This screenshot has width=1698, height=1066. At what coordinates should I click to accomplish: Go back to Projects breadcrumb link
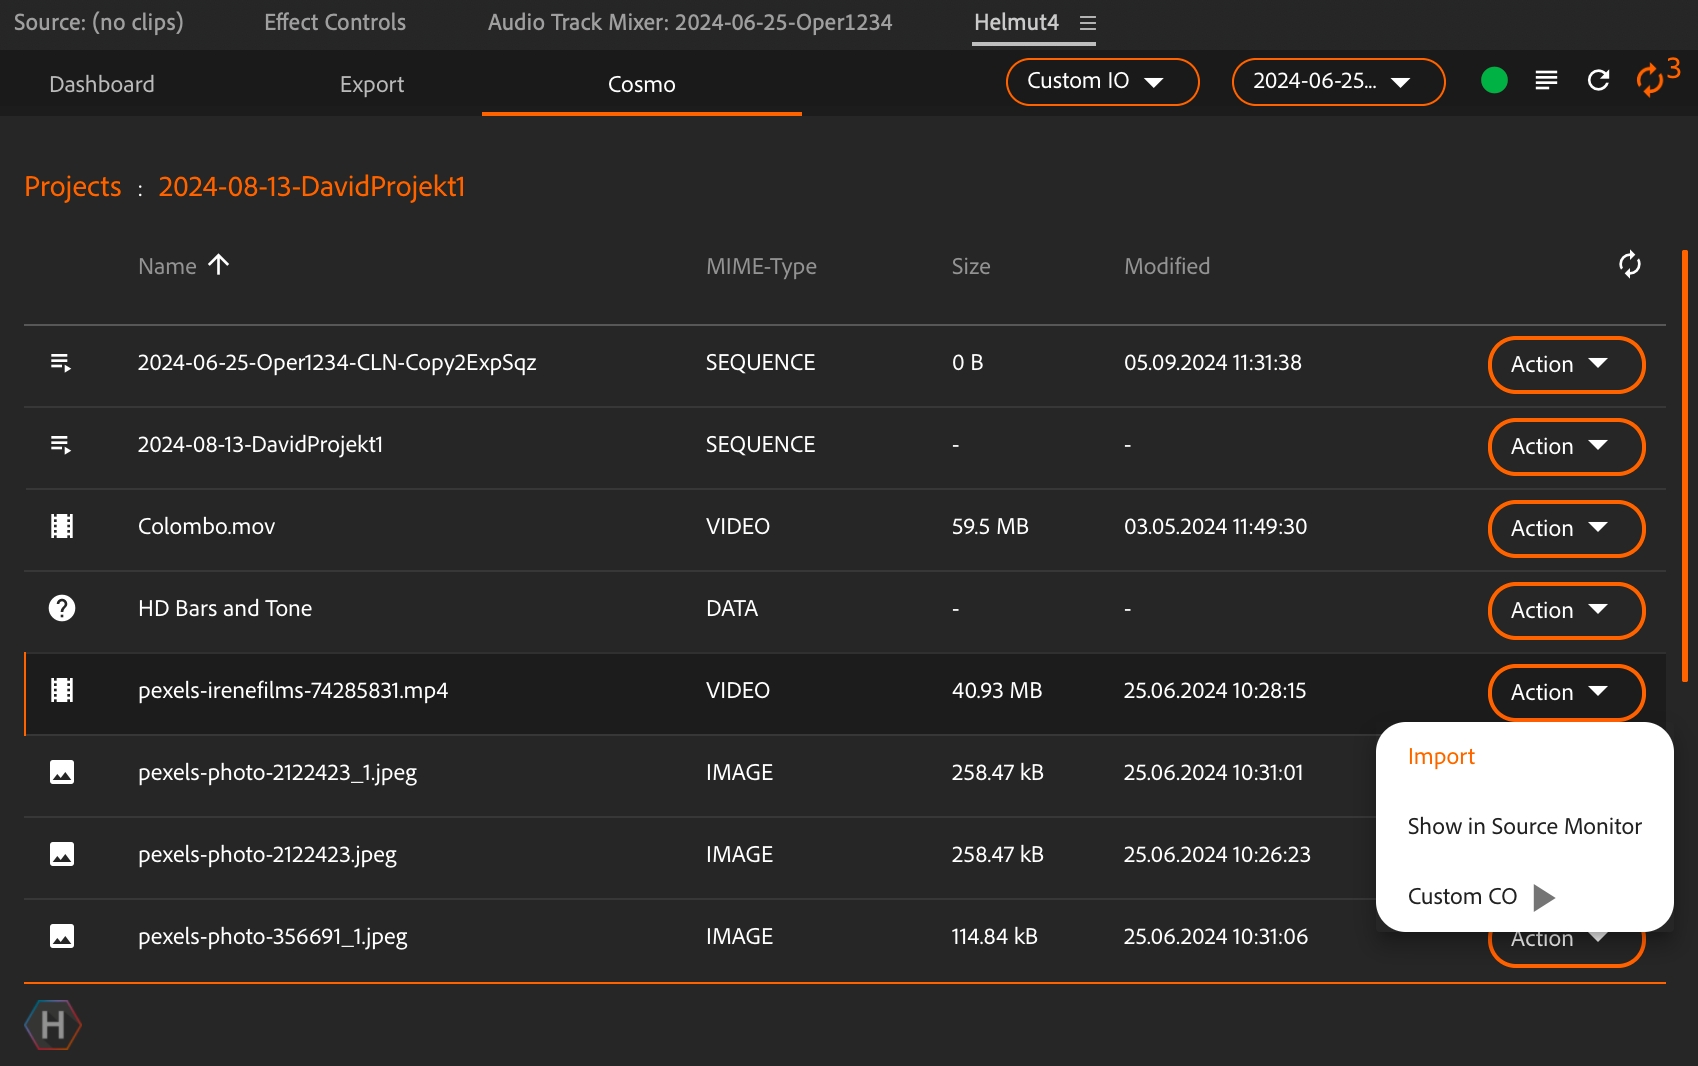tap(73, 187)
